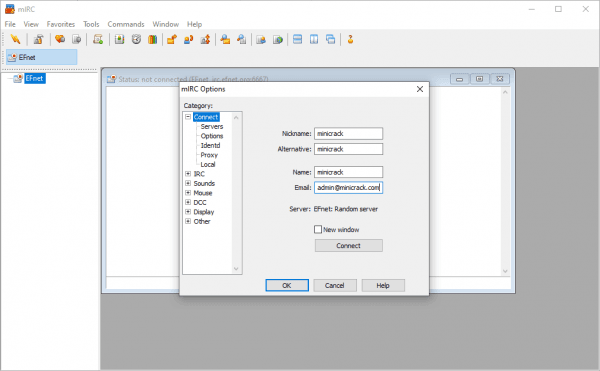Open the Notify List toolbar icon
Image resolution: width=600 pixels, height=371 pixels.
pos(261,39)
